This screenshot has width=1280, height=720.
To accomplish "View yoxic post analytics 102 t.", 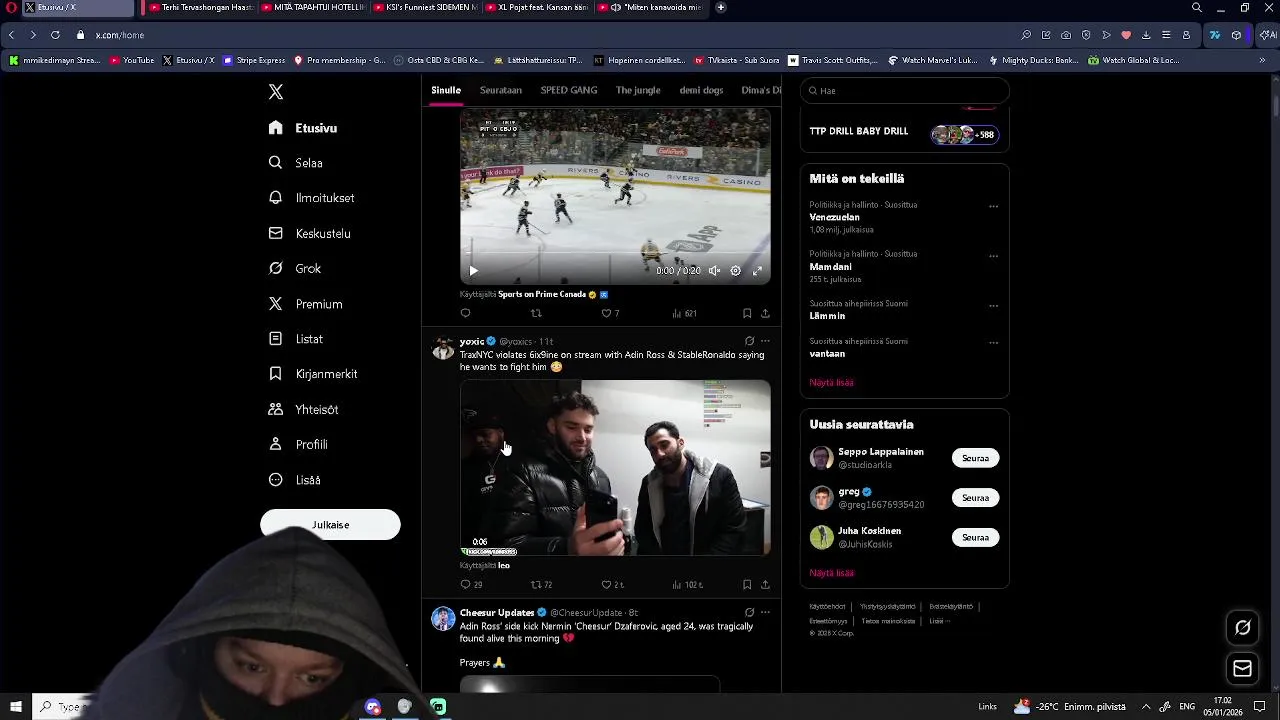I will tap(688, 585).
